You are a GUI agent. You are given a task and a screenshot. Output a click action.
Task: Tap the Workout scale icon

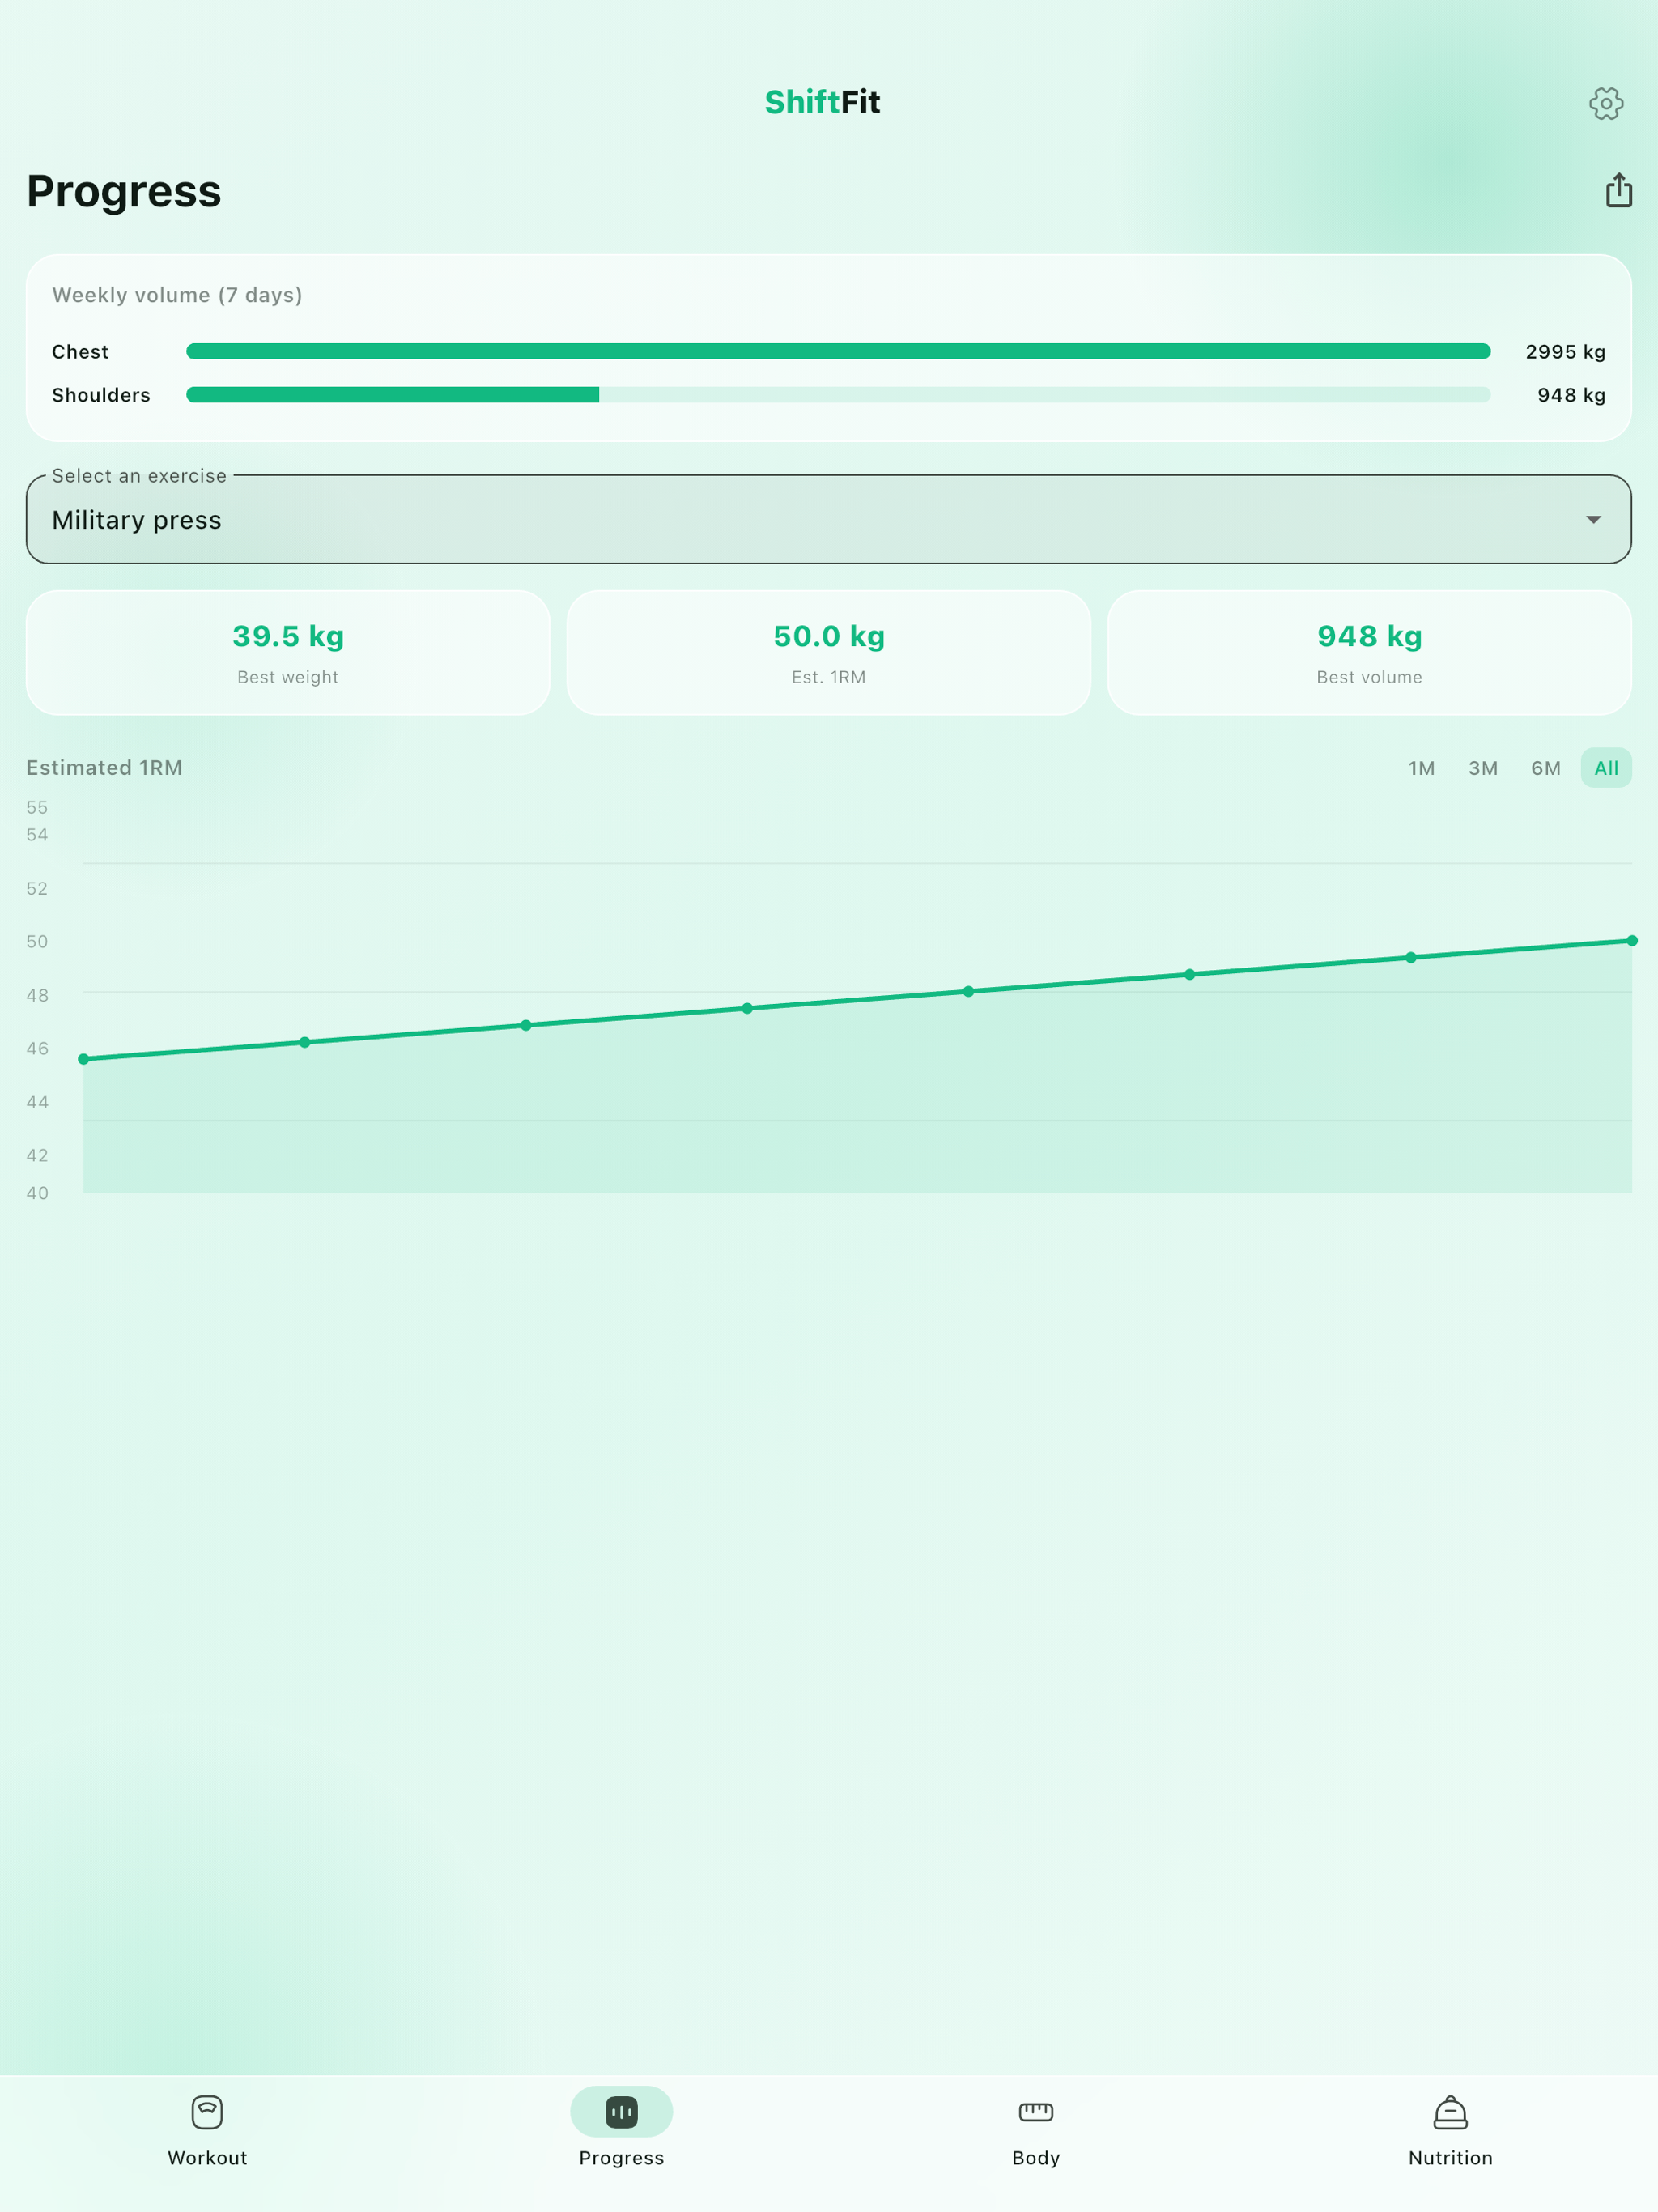click(x=207, y=2112)
